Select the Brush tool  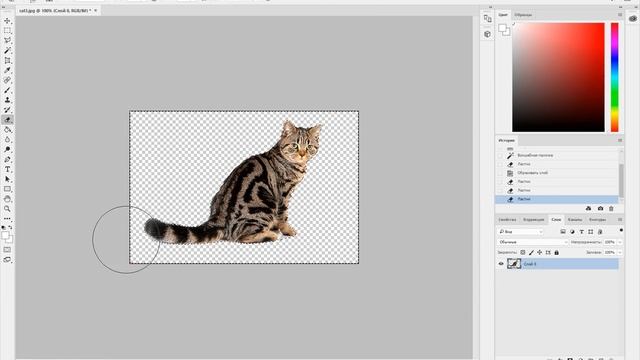tap(7, 90)
